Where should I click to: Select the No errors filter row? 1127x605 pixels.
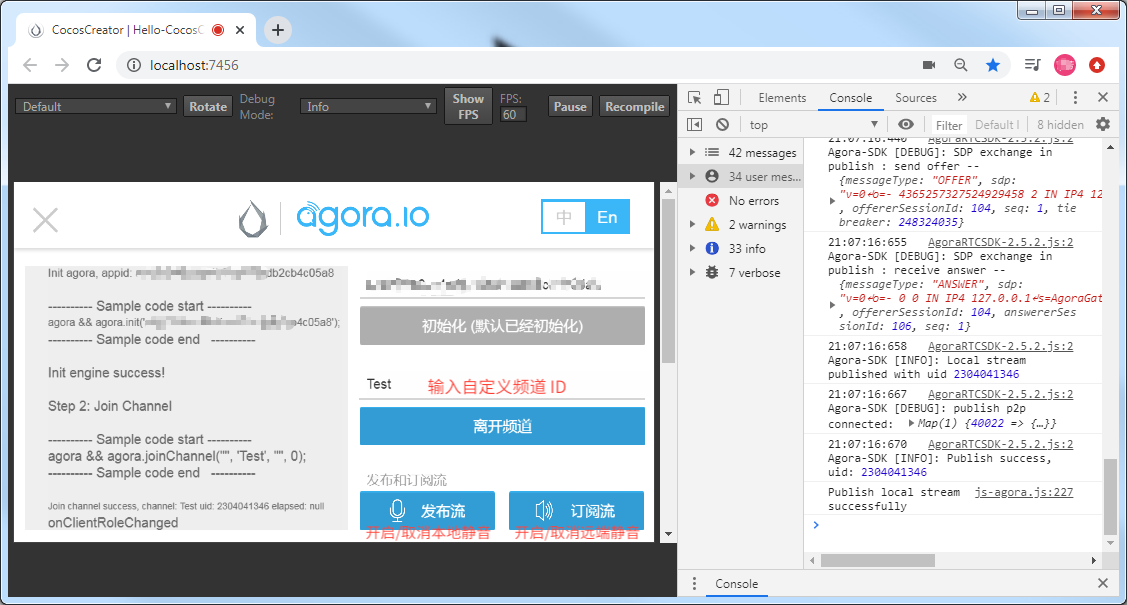pos(741,200)
